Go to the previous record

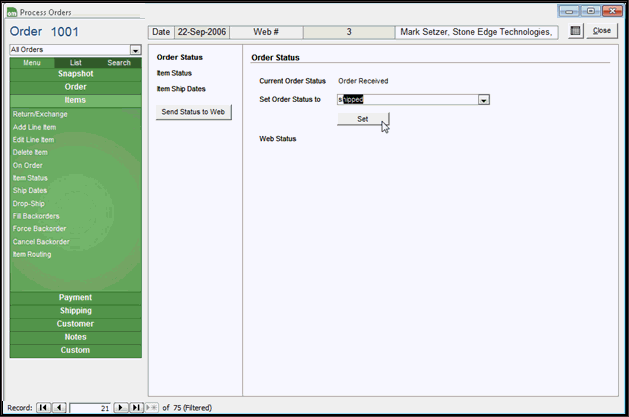[x=59, y=408]
